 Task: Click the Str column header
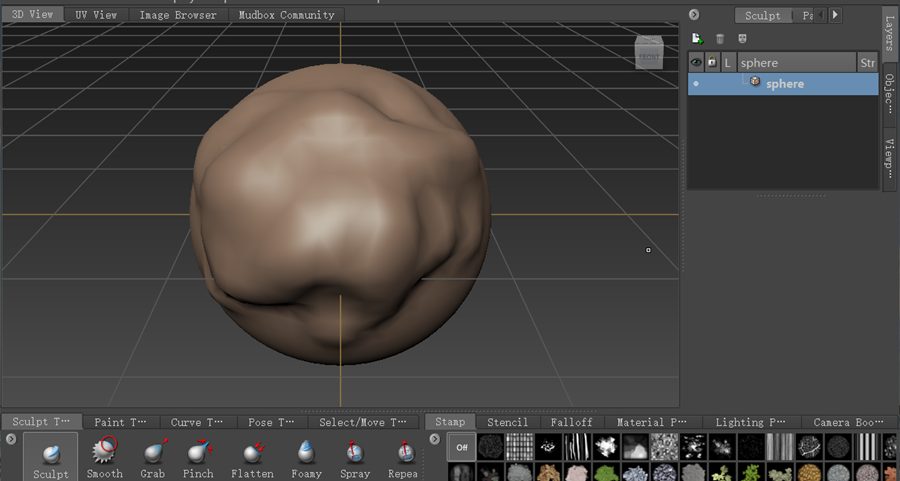(x=867, y=62)
